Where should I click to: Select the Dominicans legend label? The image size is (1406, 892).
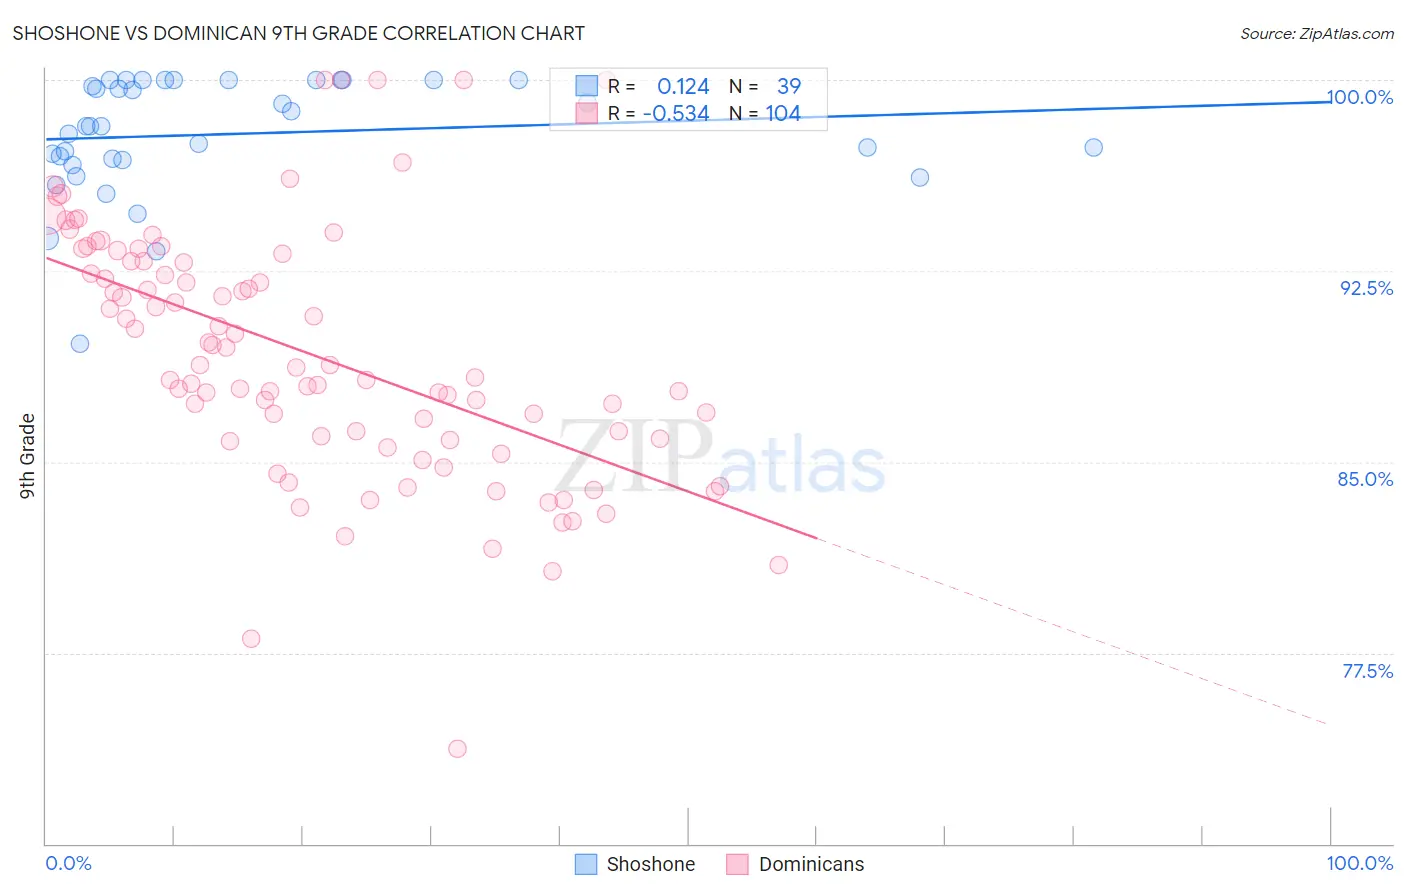[x=811, y=864]
